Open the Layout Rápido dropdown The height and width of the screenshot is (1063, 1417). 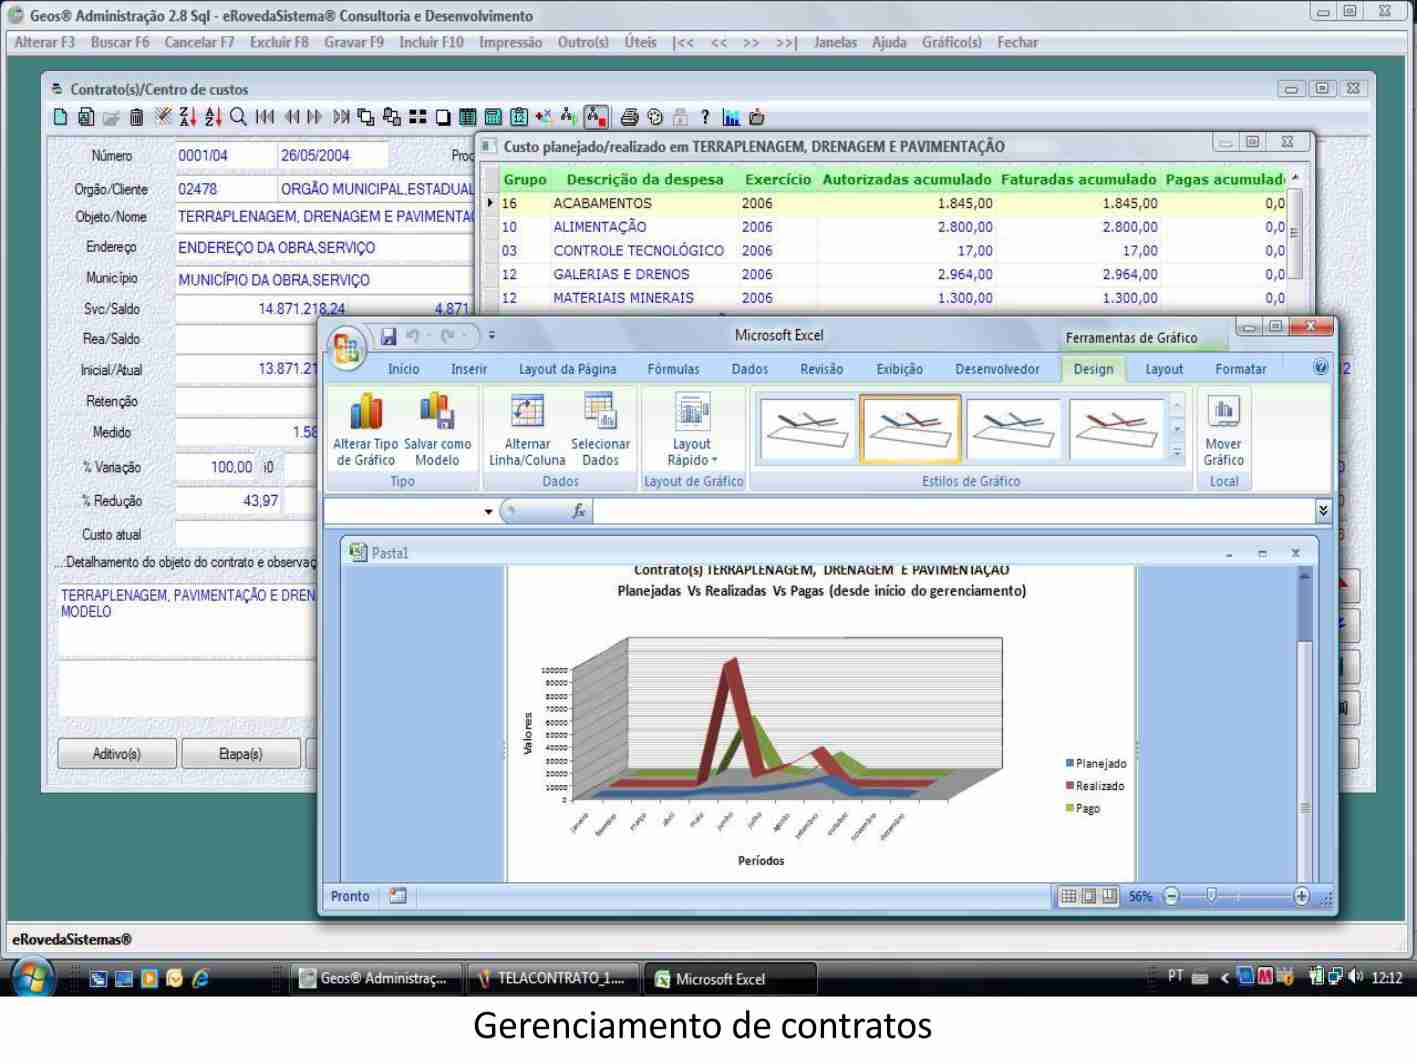coord(692,430)
